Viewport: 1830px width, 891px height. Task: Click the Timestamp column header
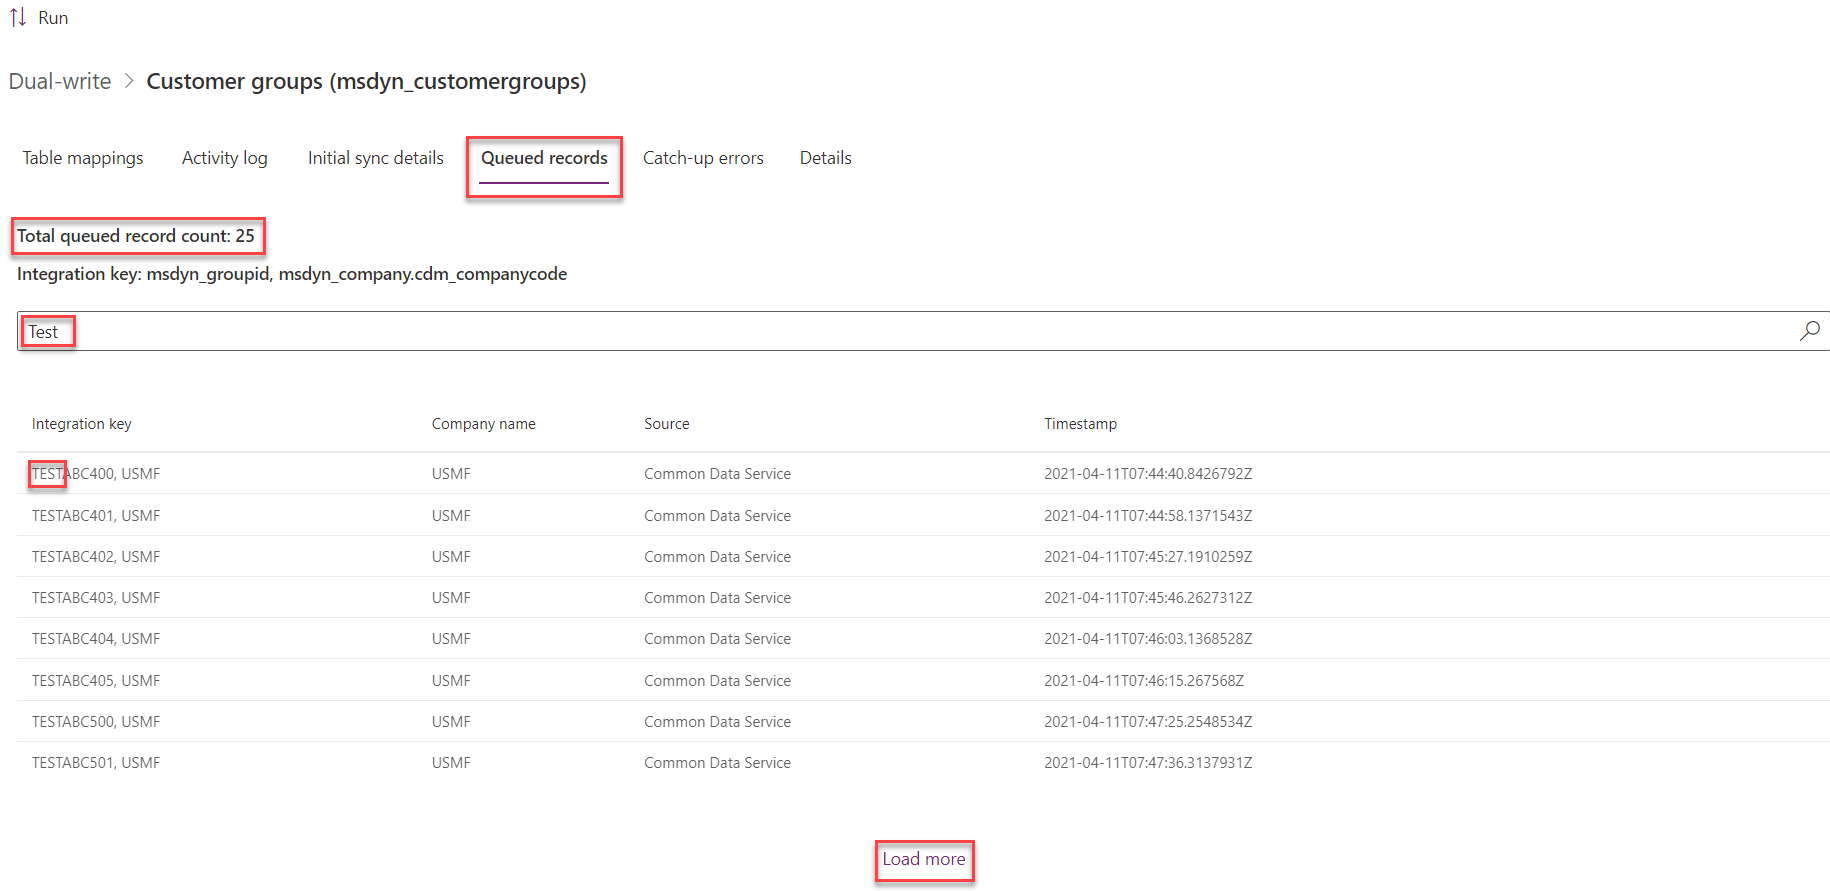point(1081,424)
